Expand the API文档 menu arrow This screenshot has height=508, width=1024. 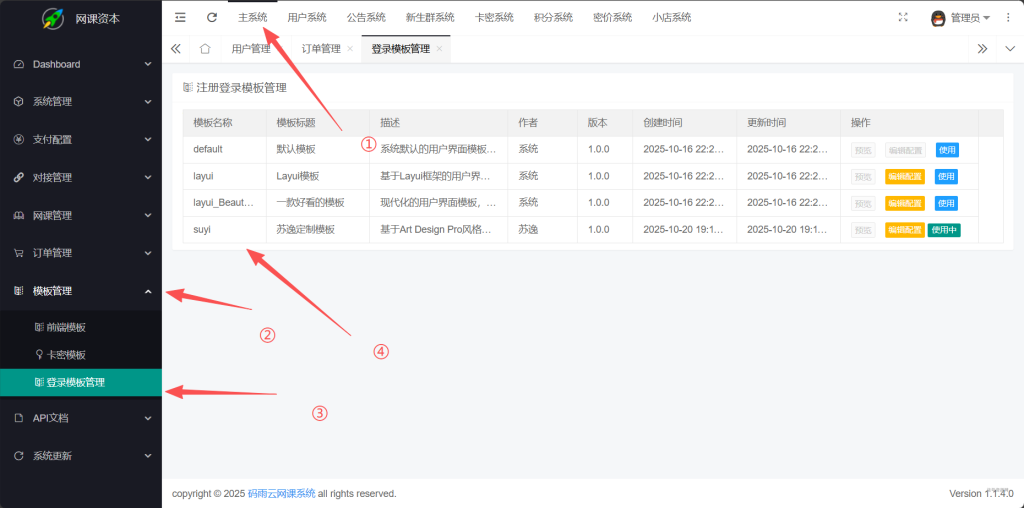click(148, 418)
